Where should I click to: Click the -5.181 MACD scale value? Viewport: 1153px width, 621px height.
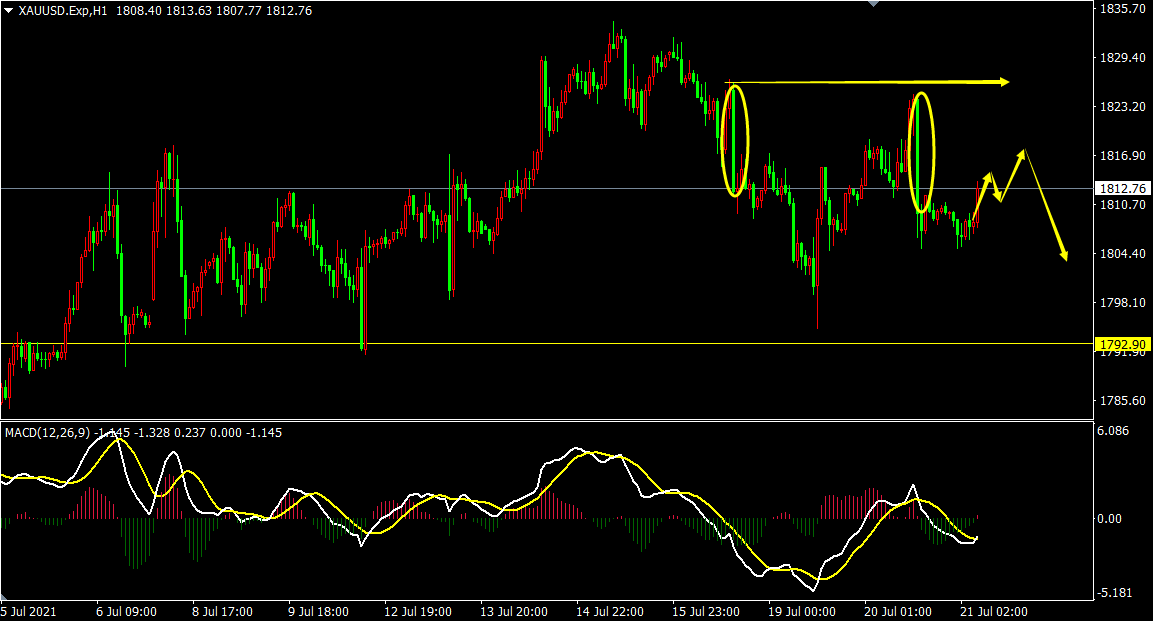(x=1115, y=592)
